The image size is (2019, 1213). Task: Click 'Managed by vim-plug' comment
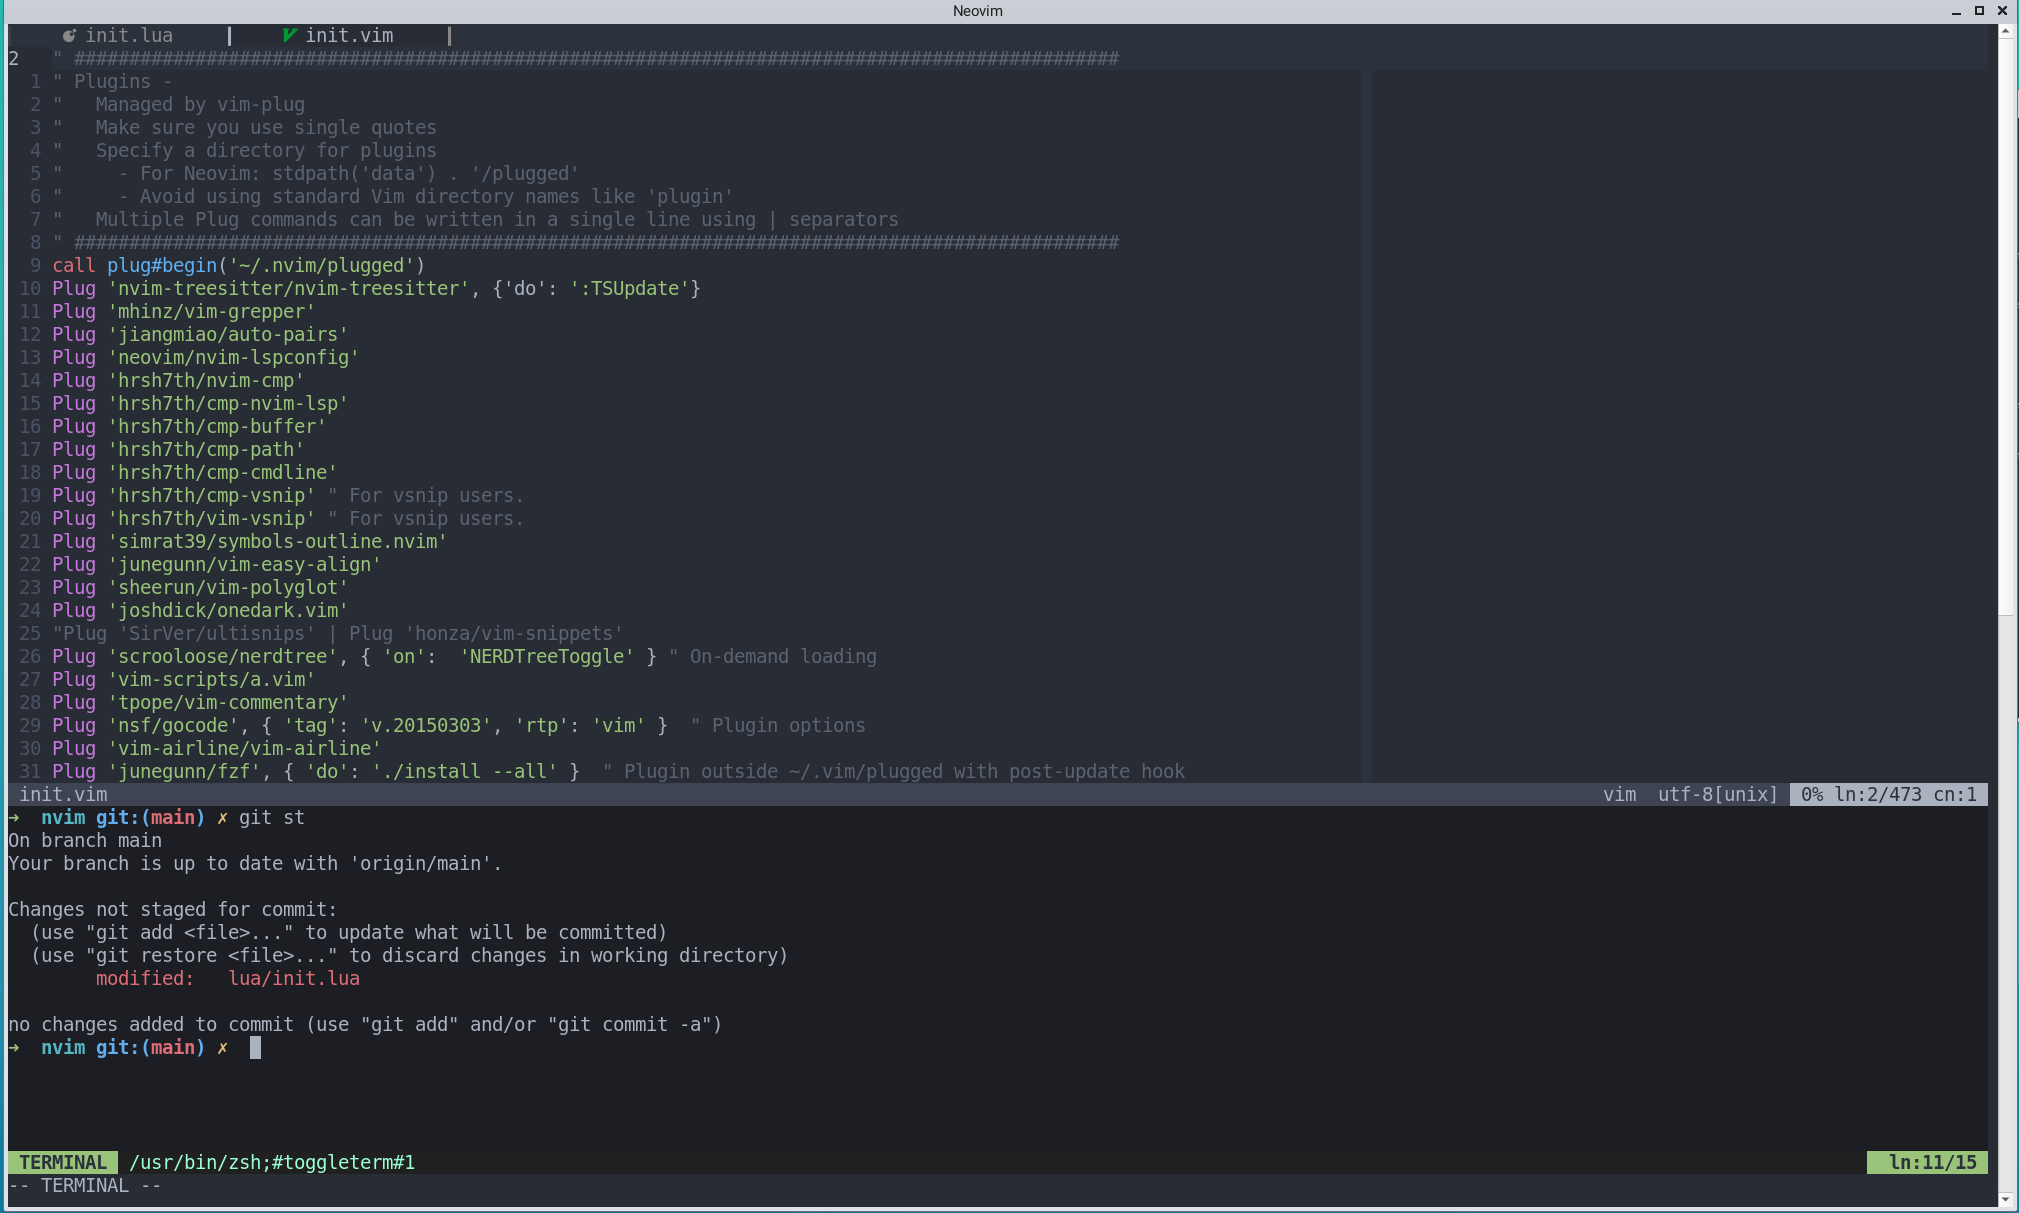click(200, 104)
